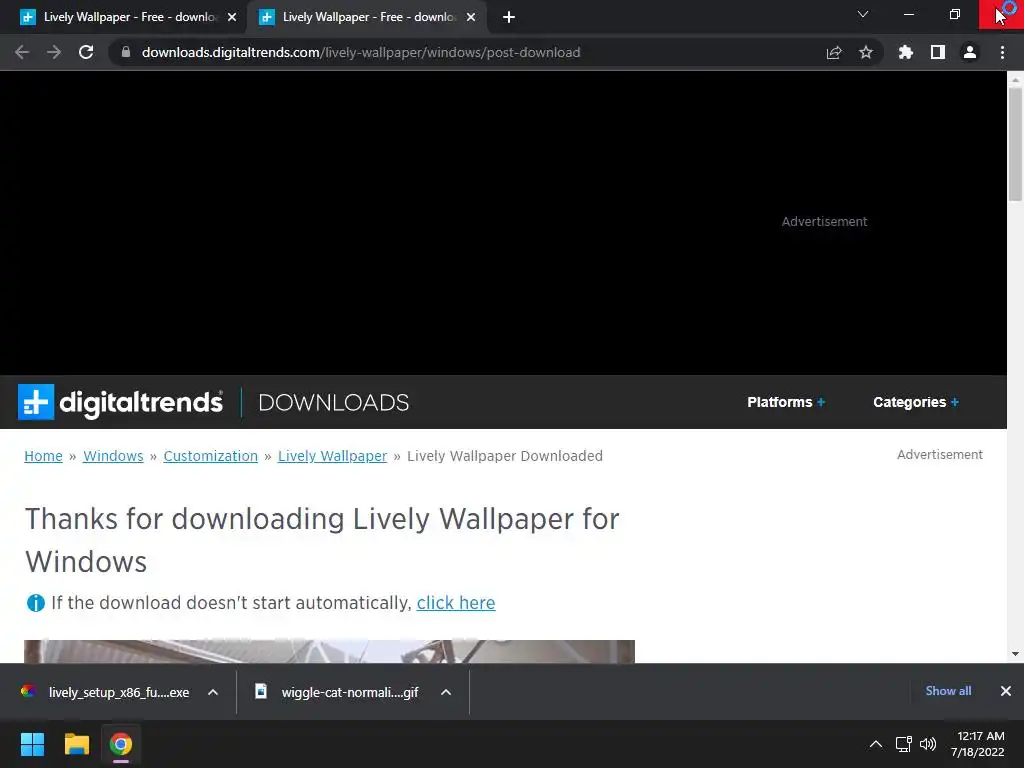The height and width of the screenshot is (768, 1024).
Task: Click the browser forward arrow
Action: coord(54,52)
